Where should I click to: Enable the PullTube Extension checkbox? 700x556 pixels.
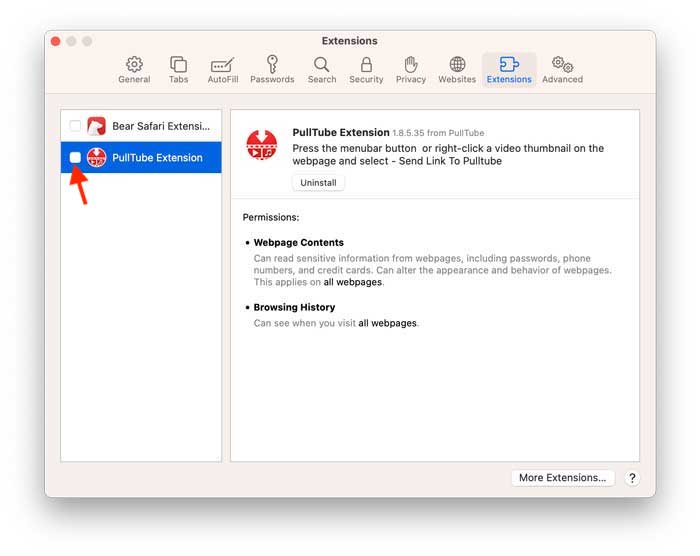click(76, 158)
